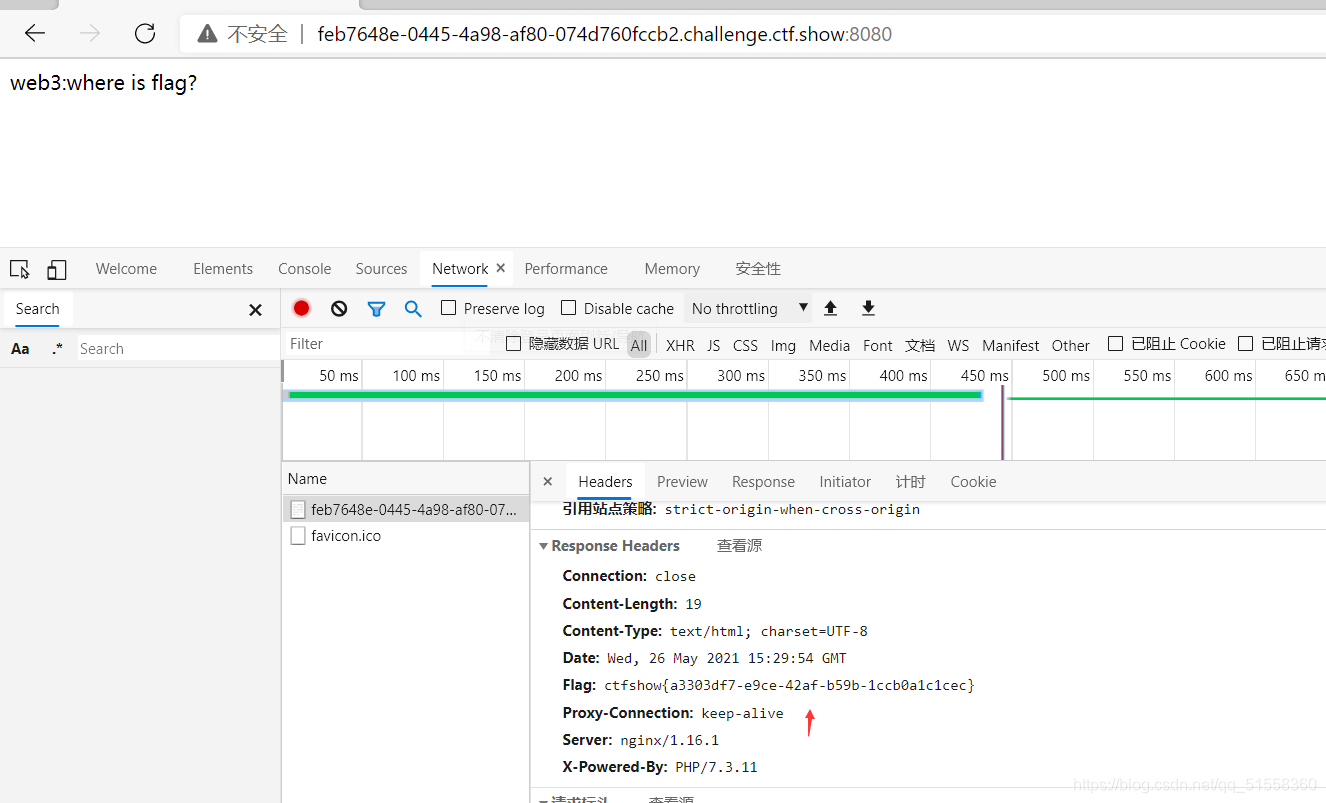
Task: Clear the network log
Action: (x=339, y=308)
